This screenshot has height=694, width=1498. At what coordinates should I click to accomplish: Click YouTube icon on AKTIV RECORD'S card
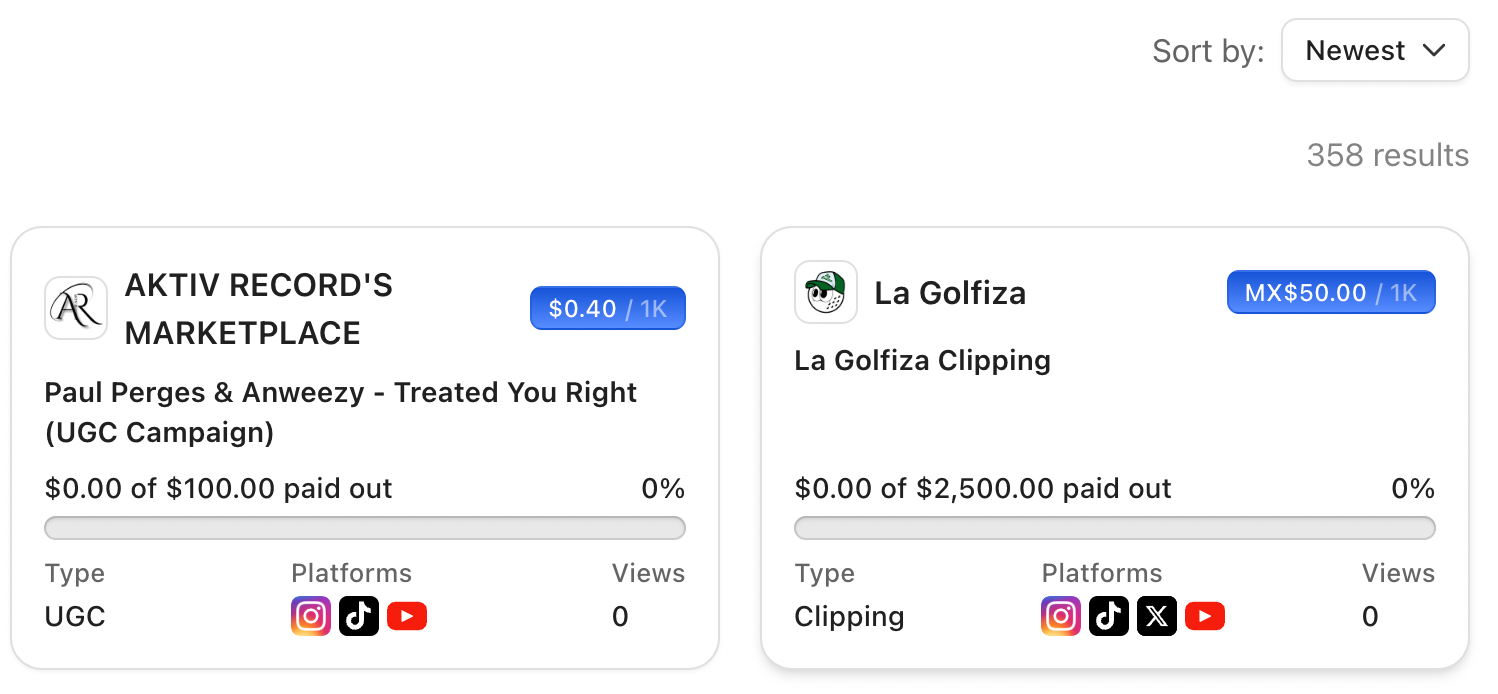pos(407,616)
